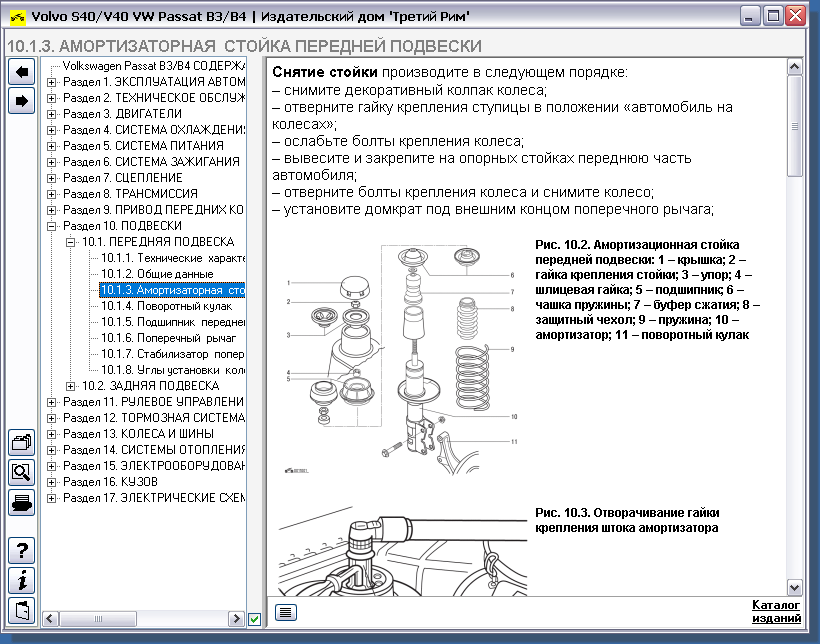Click the content pane scroll down arrow
820x644 pixels.
(x=794, y=587)
